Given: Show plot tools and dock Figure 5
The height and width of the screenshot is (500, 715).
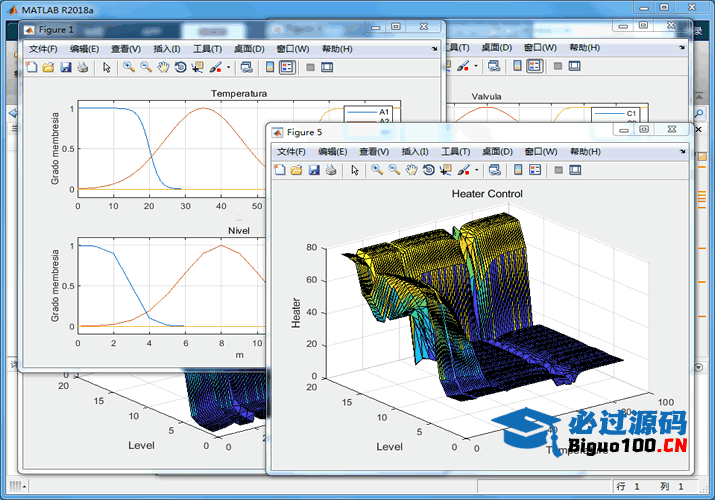Looking at the screenshot, I should tap(575, 170).
